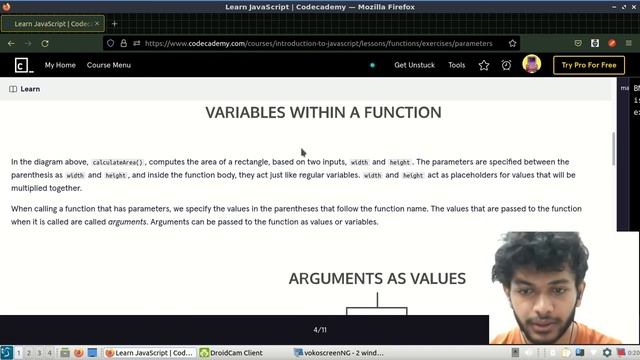Click the settings gear tray icon
640x360 pixels.
[x=607, y=353]
